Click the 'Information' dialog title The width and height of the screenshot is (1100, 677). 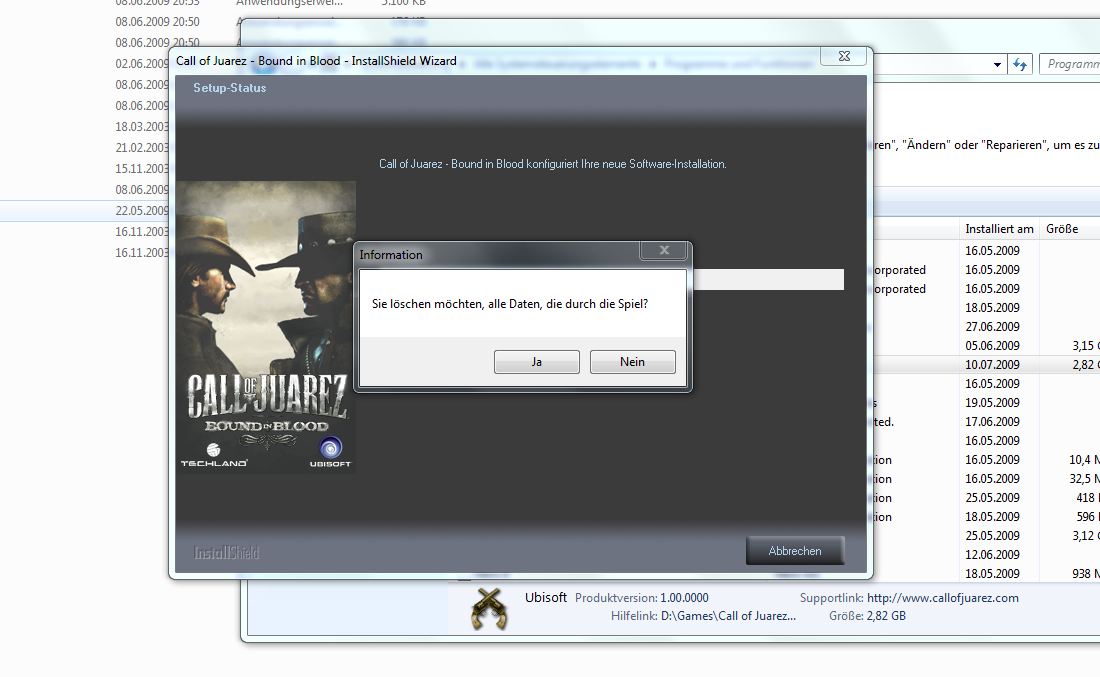coord(391,255)
